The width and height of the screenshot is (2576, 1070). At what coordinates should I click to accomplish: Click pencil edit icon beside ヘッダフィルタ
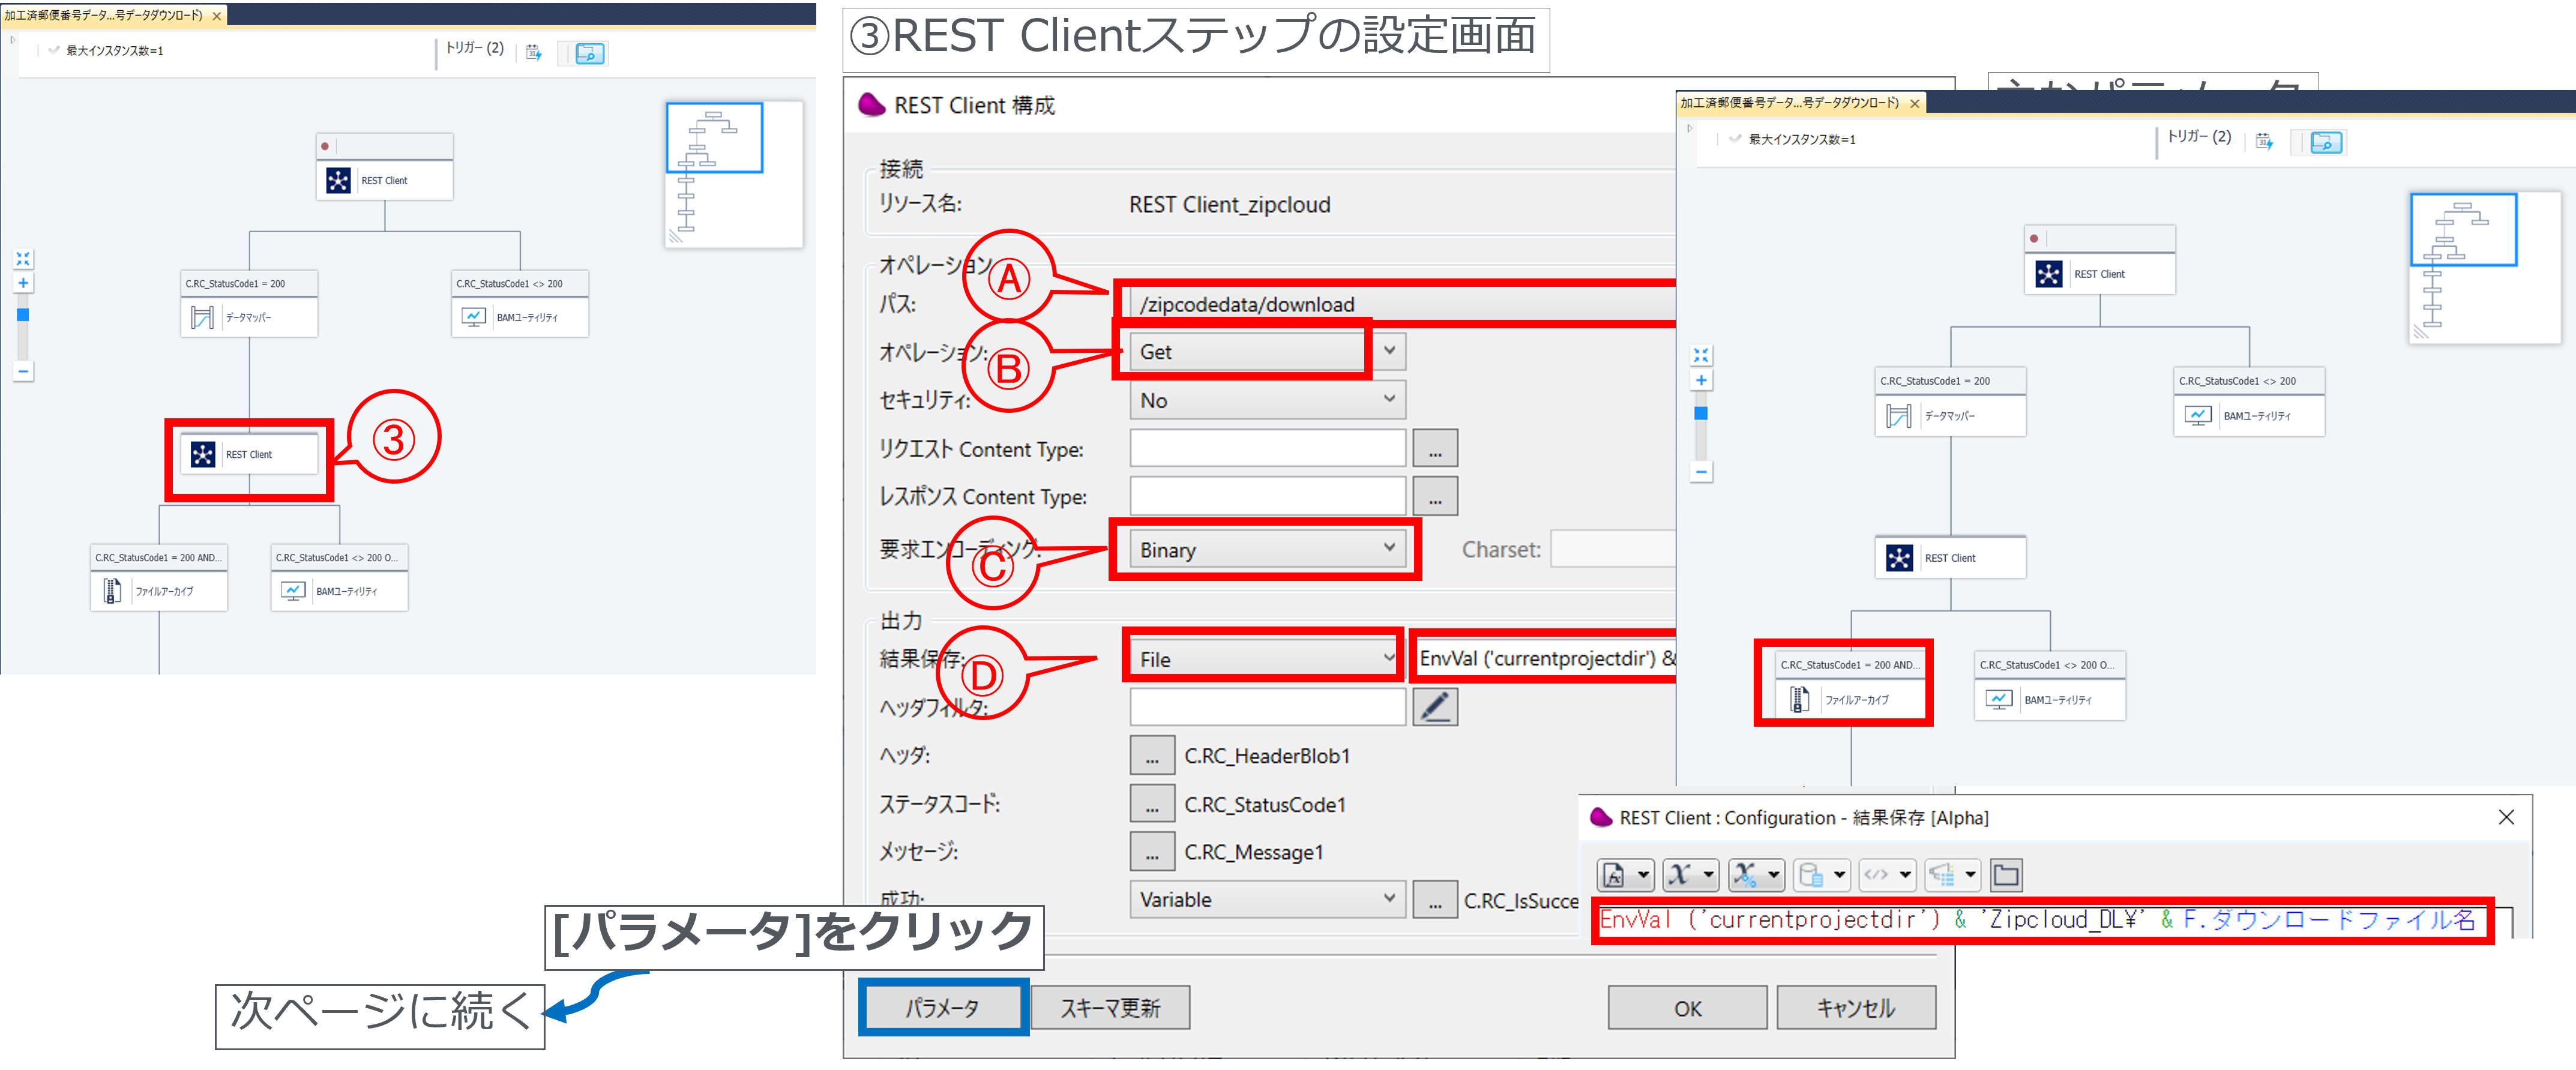[1435, 707]
